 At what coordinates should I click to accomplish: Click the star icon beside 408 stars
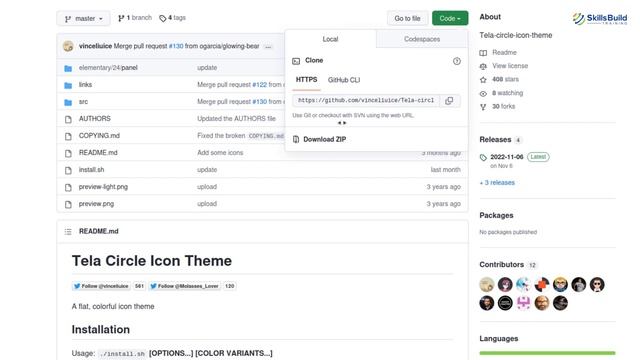(483, 80)
